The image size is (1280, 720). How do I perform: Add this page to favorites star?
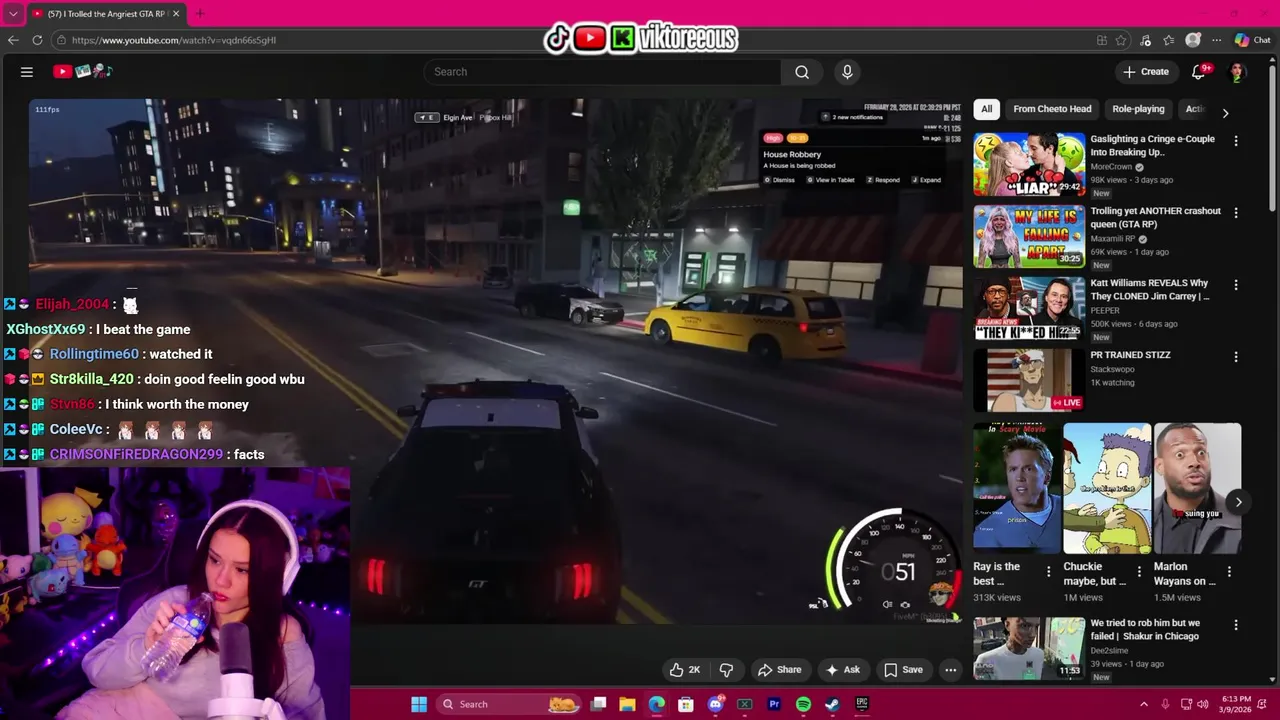pyautogui.click(x=1121, y=40)
